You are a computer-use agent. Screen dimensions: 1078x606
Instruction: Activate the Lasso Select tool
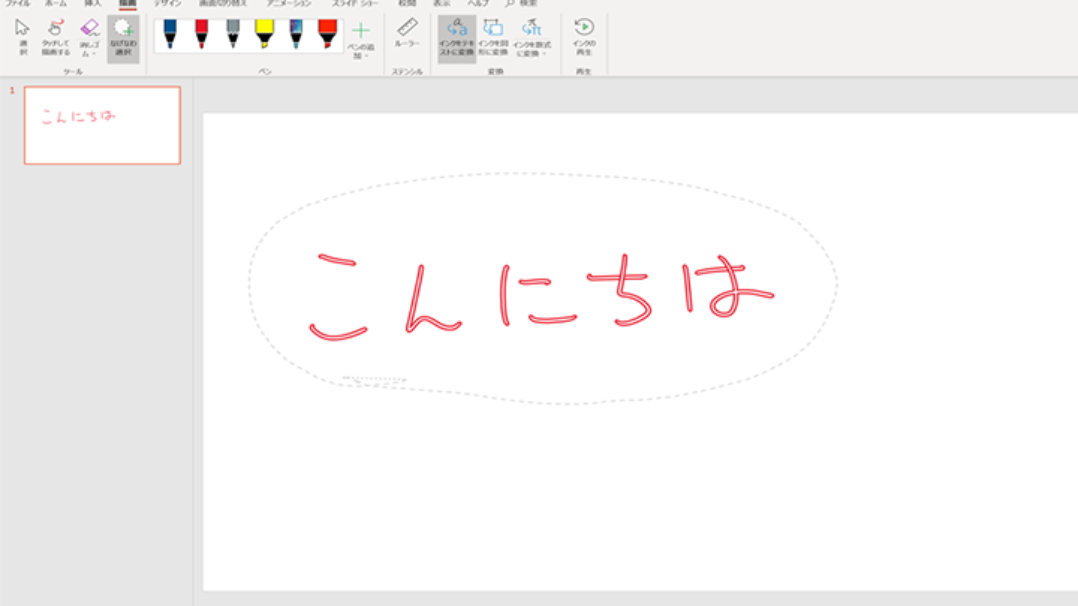(123, 39)
